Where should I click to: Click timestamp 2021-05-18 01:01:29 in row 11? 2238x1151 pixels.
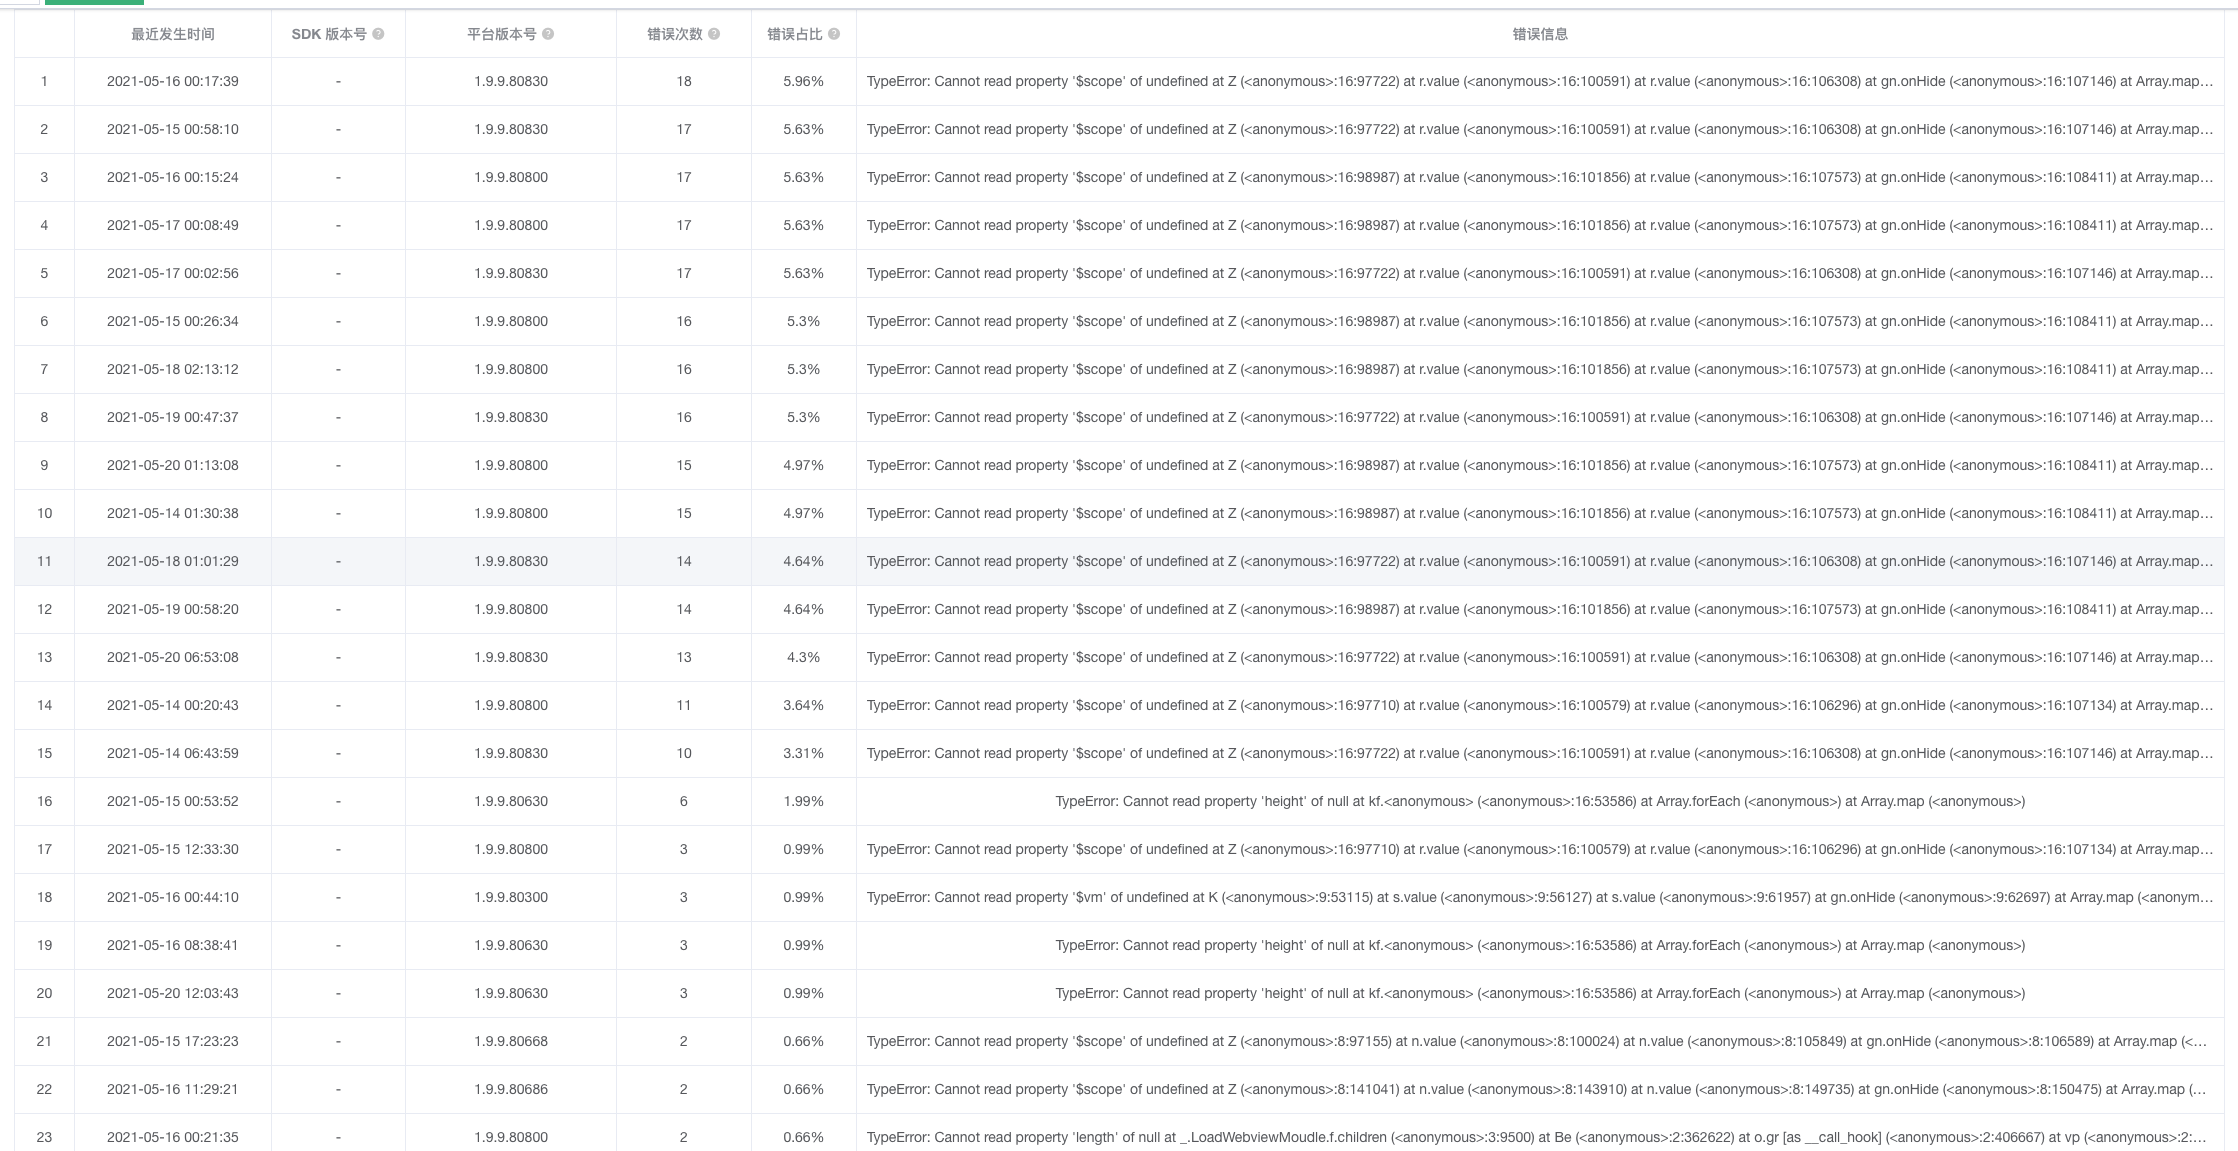coord(172,562)
